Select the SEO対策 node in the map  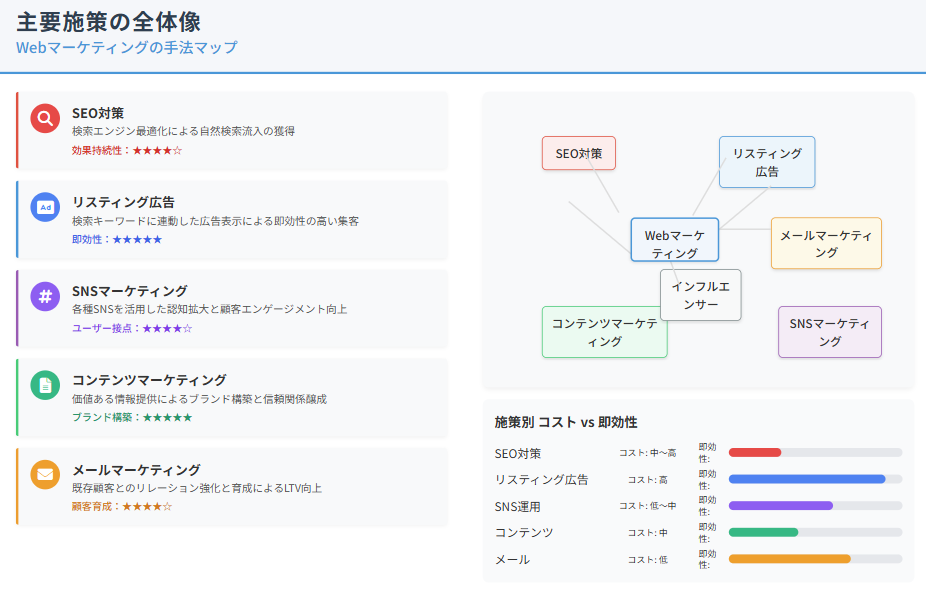coord(578,153)
